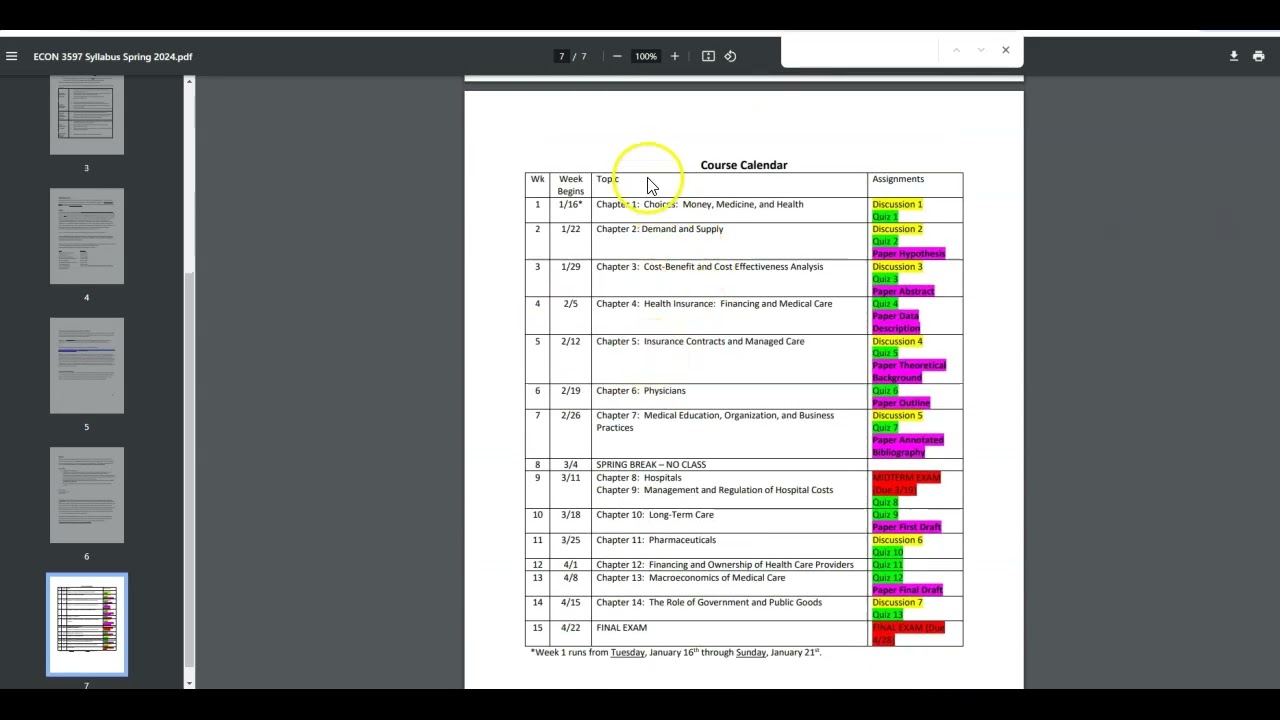Screen dimensions: 1280x720
Task: Click the 'Assignments' column header
Action: coord(898,179)
